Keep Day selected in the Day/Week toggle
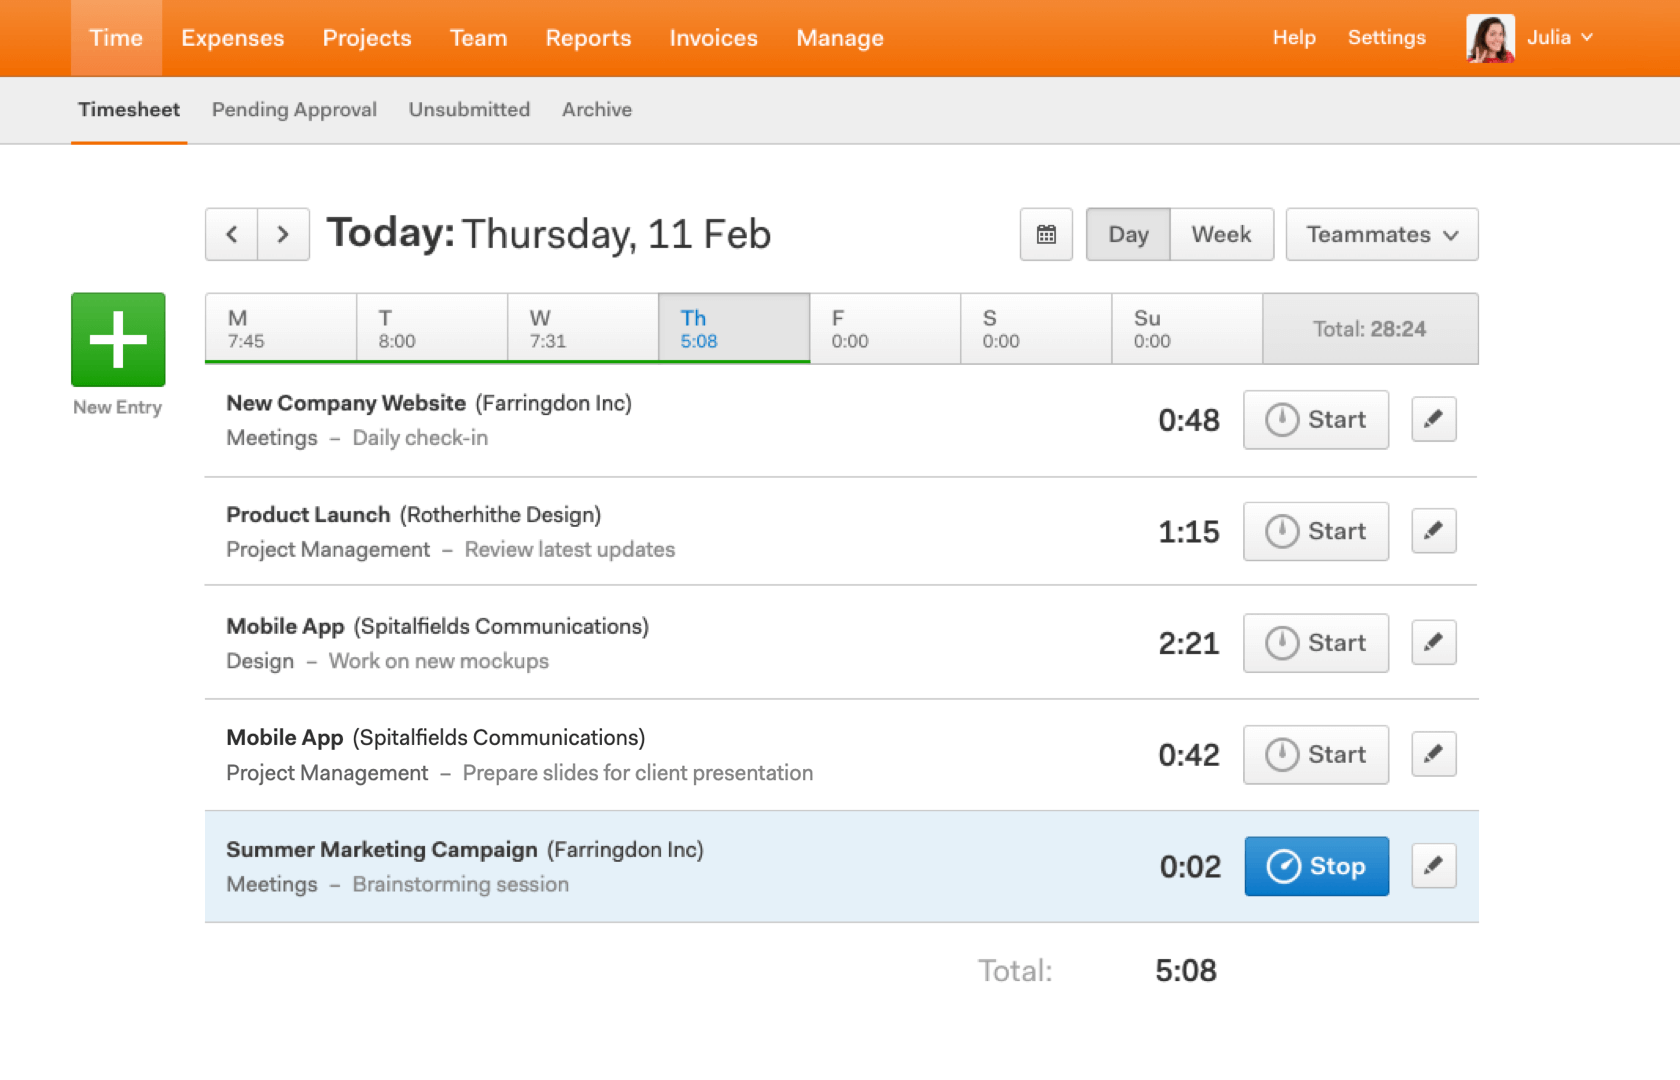 [1127, 234]
